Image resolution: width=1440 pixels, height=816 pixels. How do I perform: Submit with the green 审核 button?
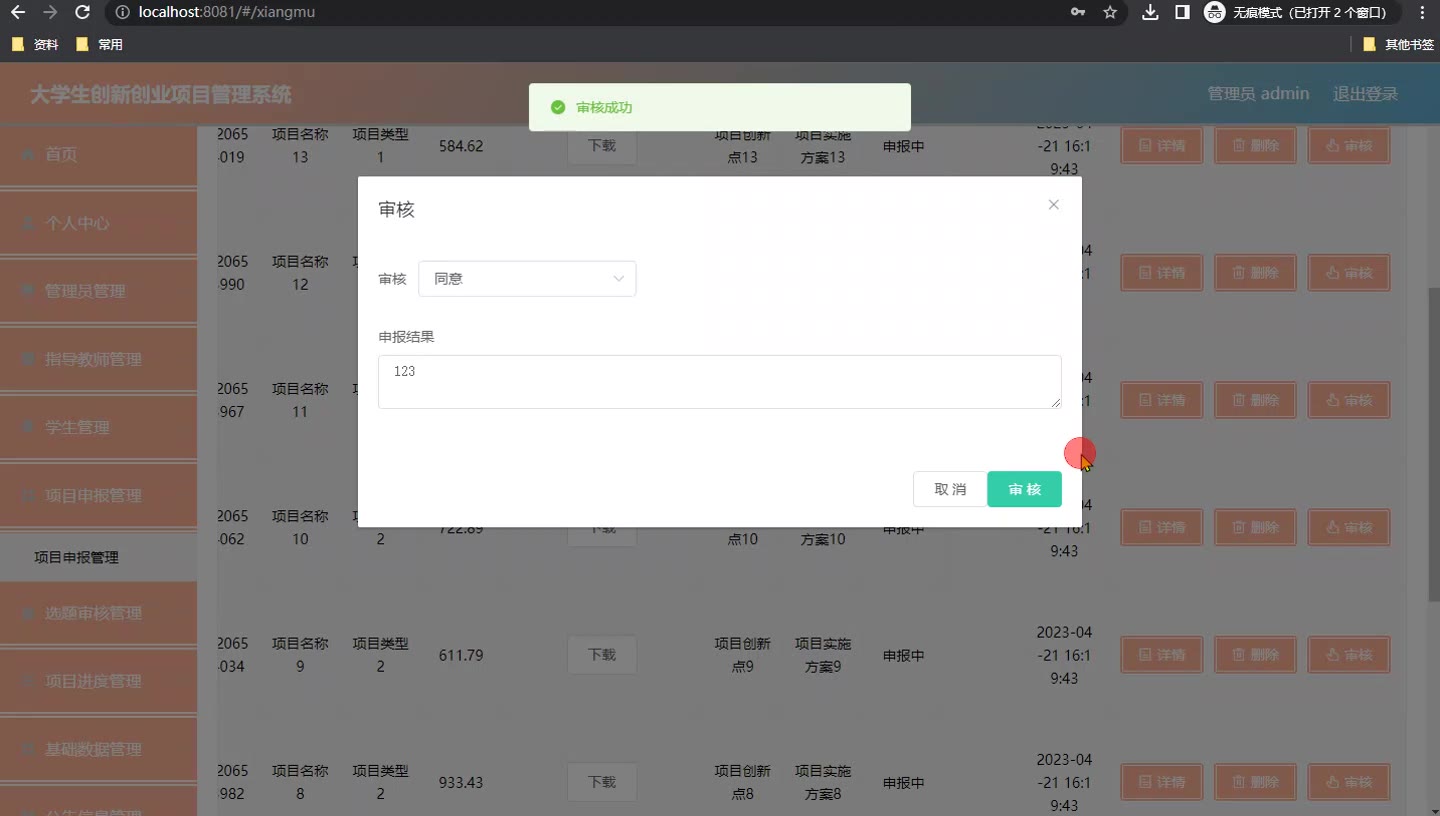pyautogui.click(x=1025, y=489)
